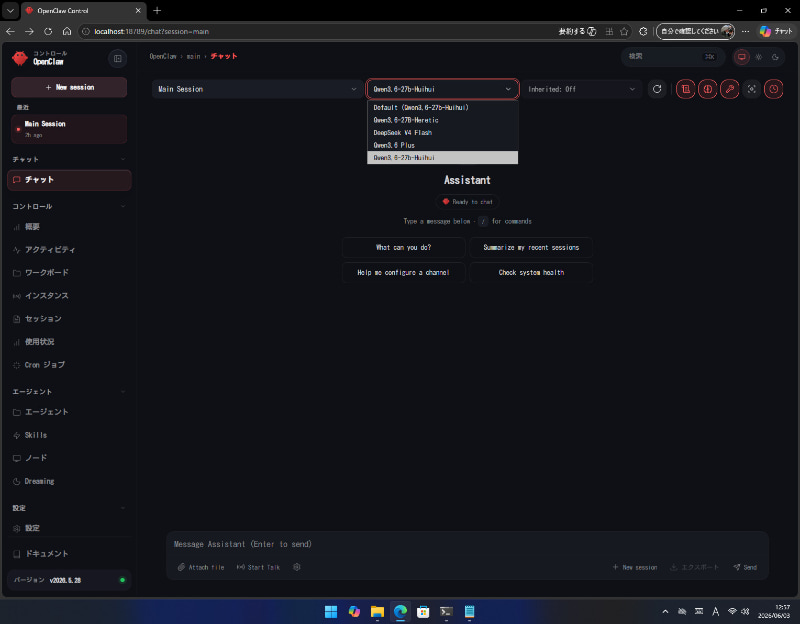Open the Inherited: Off dropdown
This screenshot has height=624, width=800.
[582, 89]
